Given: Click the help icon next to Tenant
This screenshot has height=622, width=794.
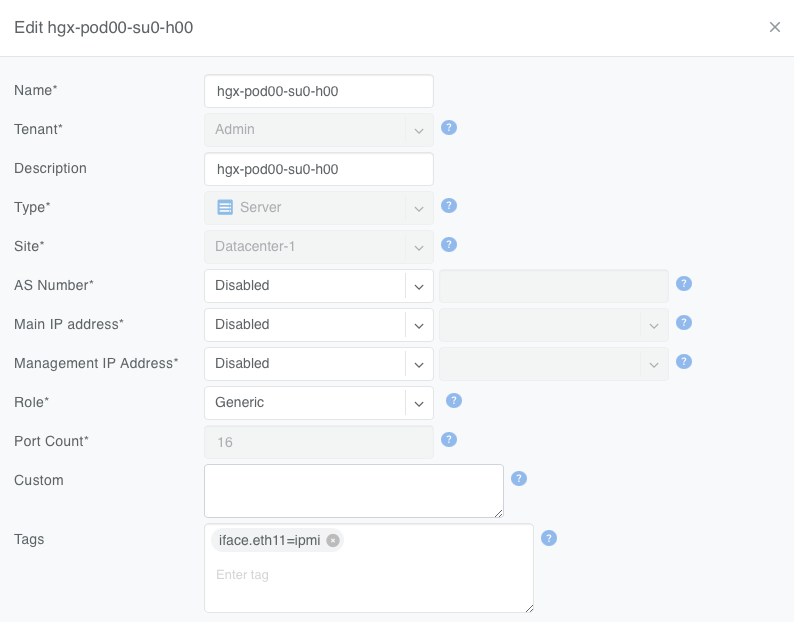Looking at the screenshot, I should pyautogui.click(x=449, y=128).
